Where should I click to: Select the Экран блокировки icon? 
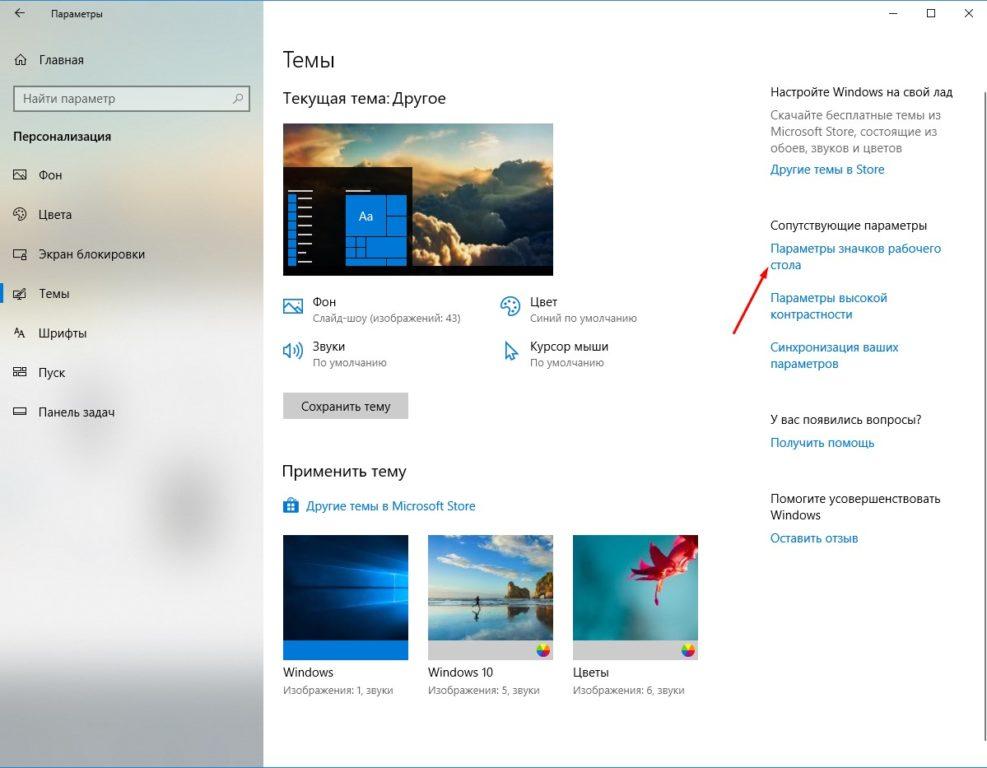(x=20, y=254)
